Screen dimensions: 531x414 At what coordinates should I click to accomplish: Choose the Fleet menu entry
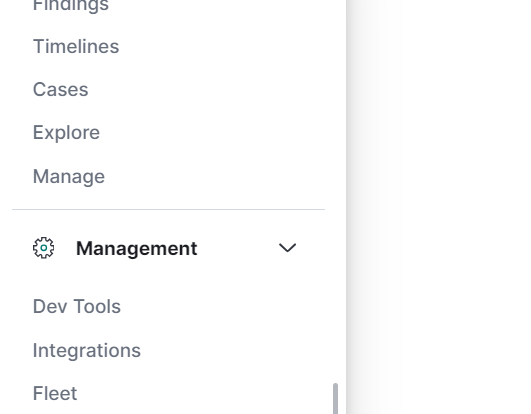55,393
